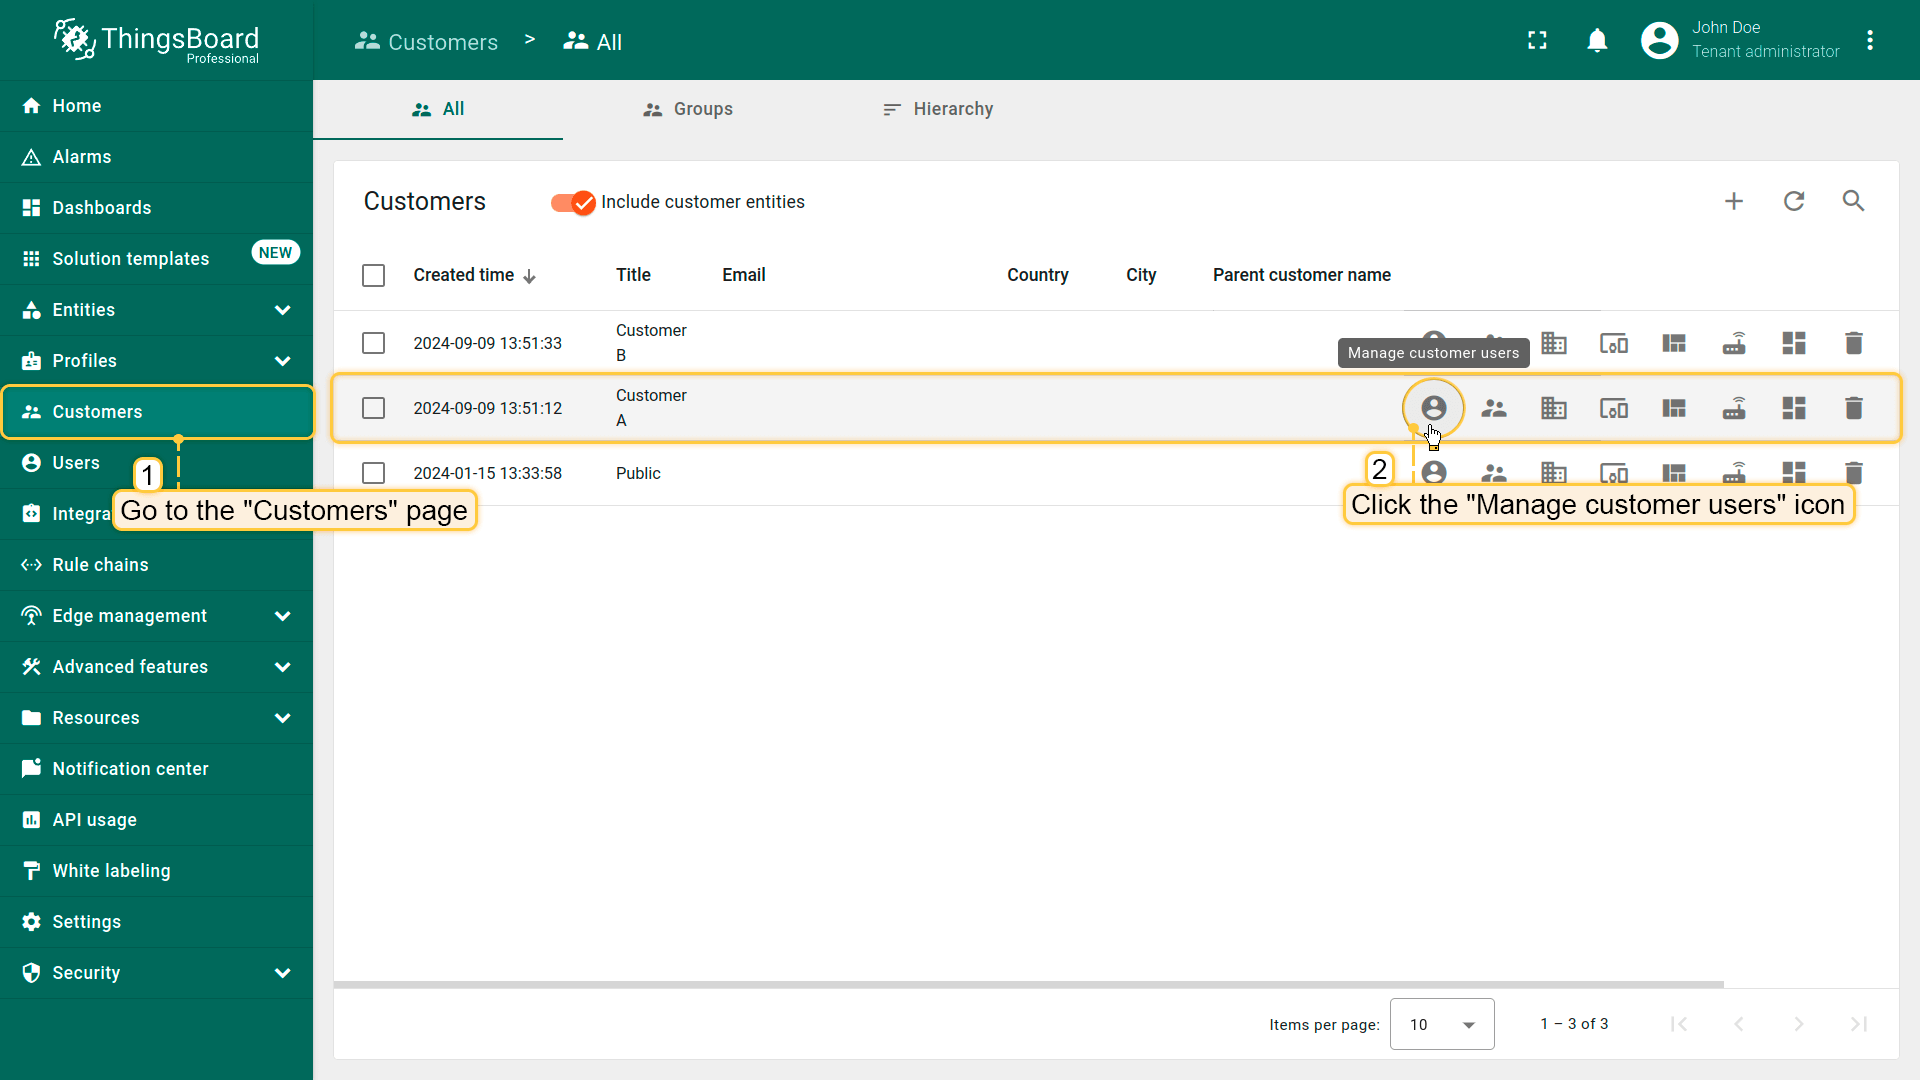
Task: Open search in customers table
Action: 1853,202
